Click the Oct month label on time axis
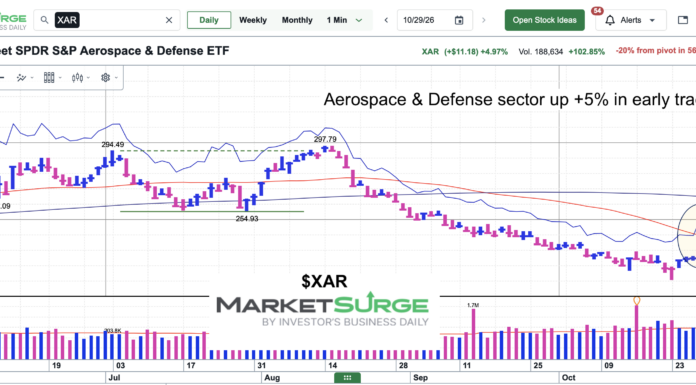The width and height of the screenshot is (696, 385). pyautogui.click(x=568, y=377)
